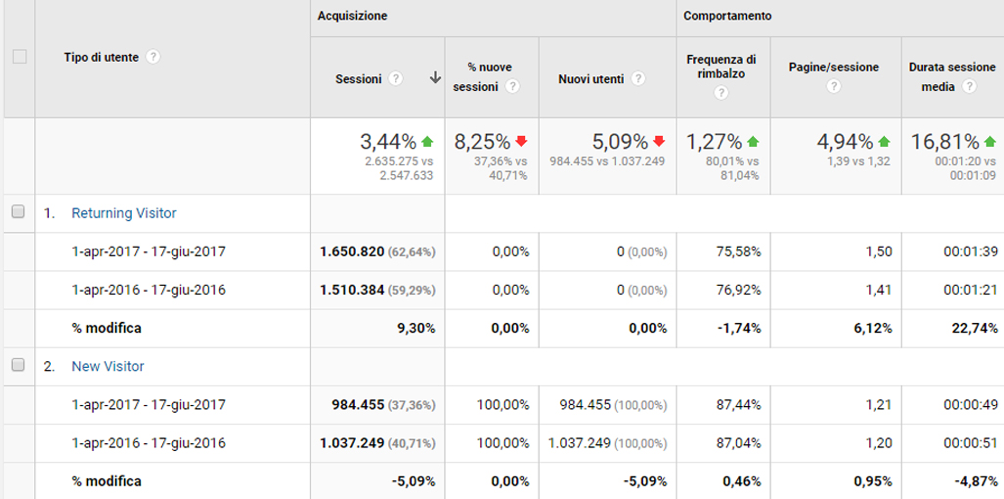
Task: Sort by Pagine/sessione column header
Action: [835, 67]
